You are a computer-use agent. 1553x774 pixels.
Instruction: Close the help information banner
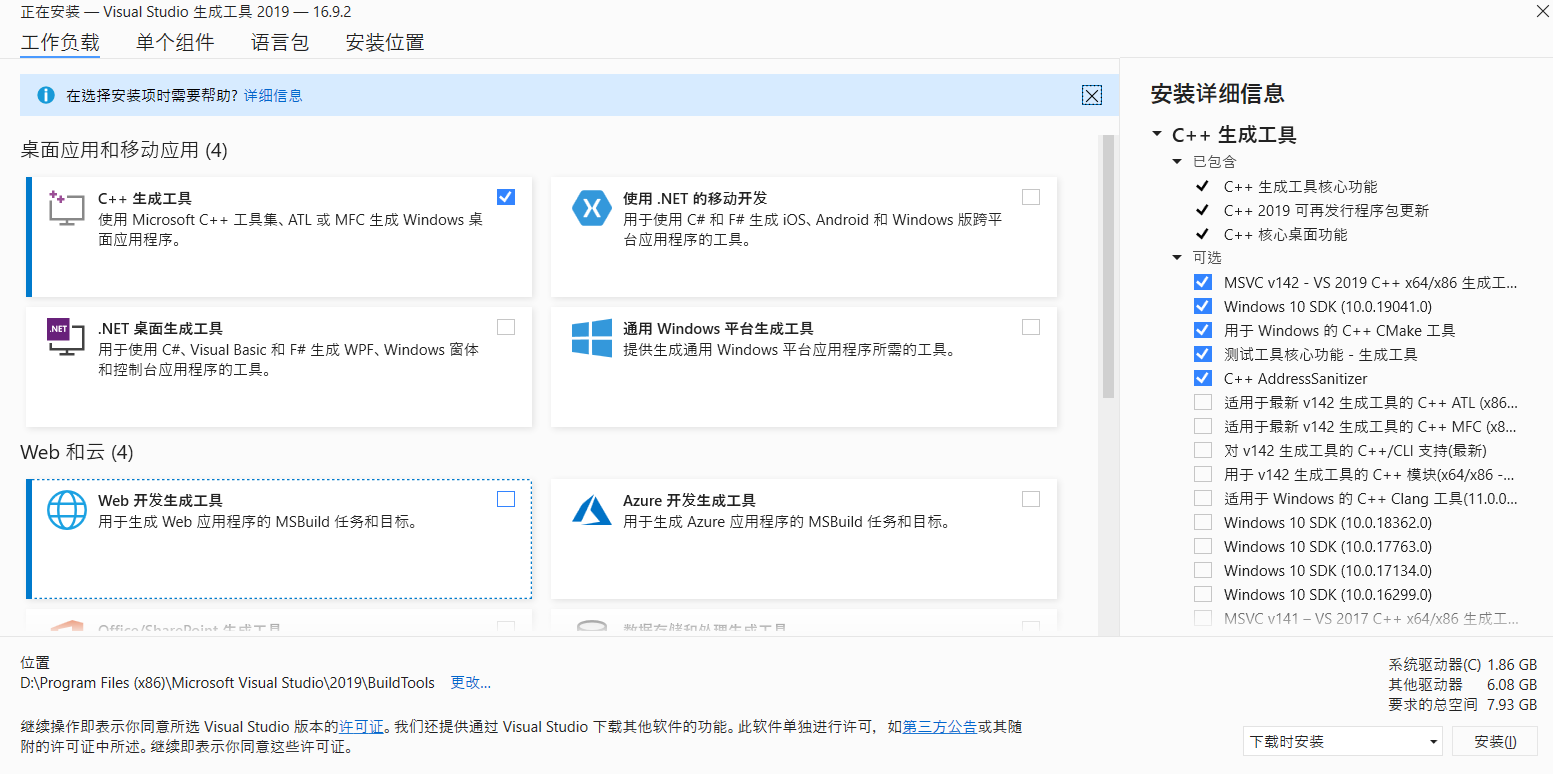click(1092, 96)
